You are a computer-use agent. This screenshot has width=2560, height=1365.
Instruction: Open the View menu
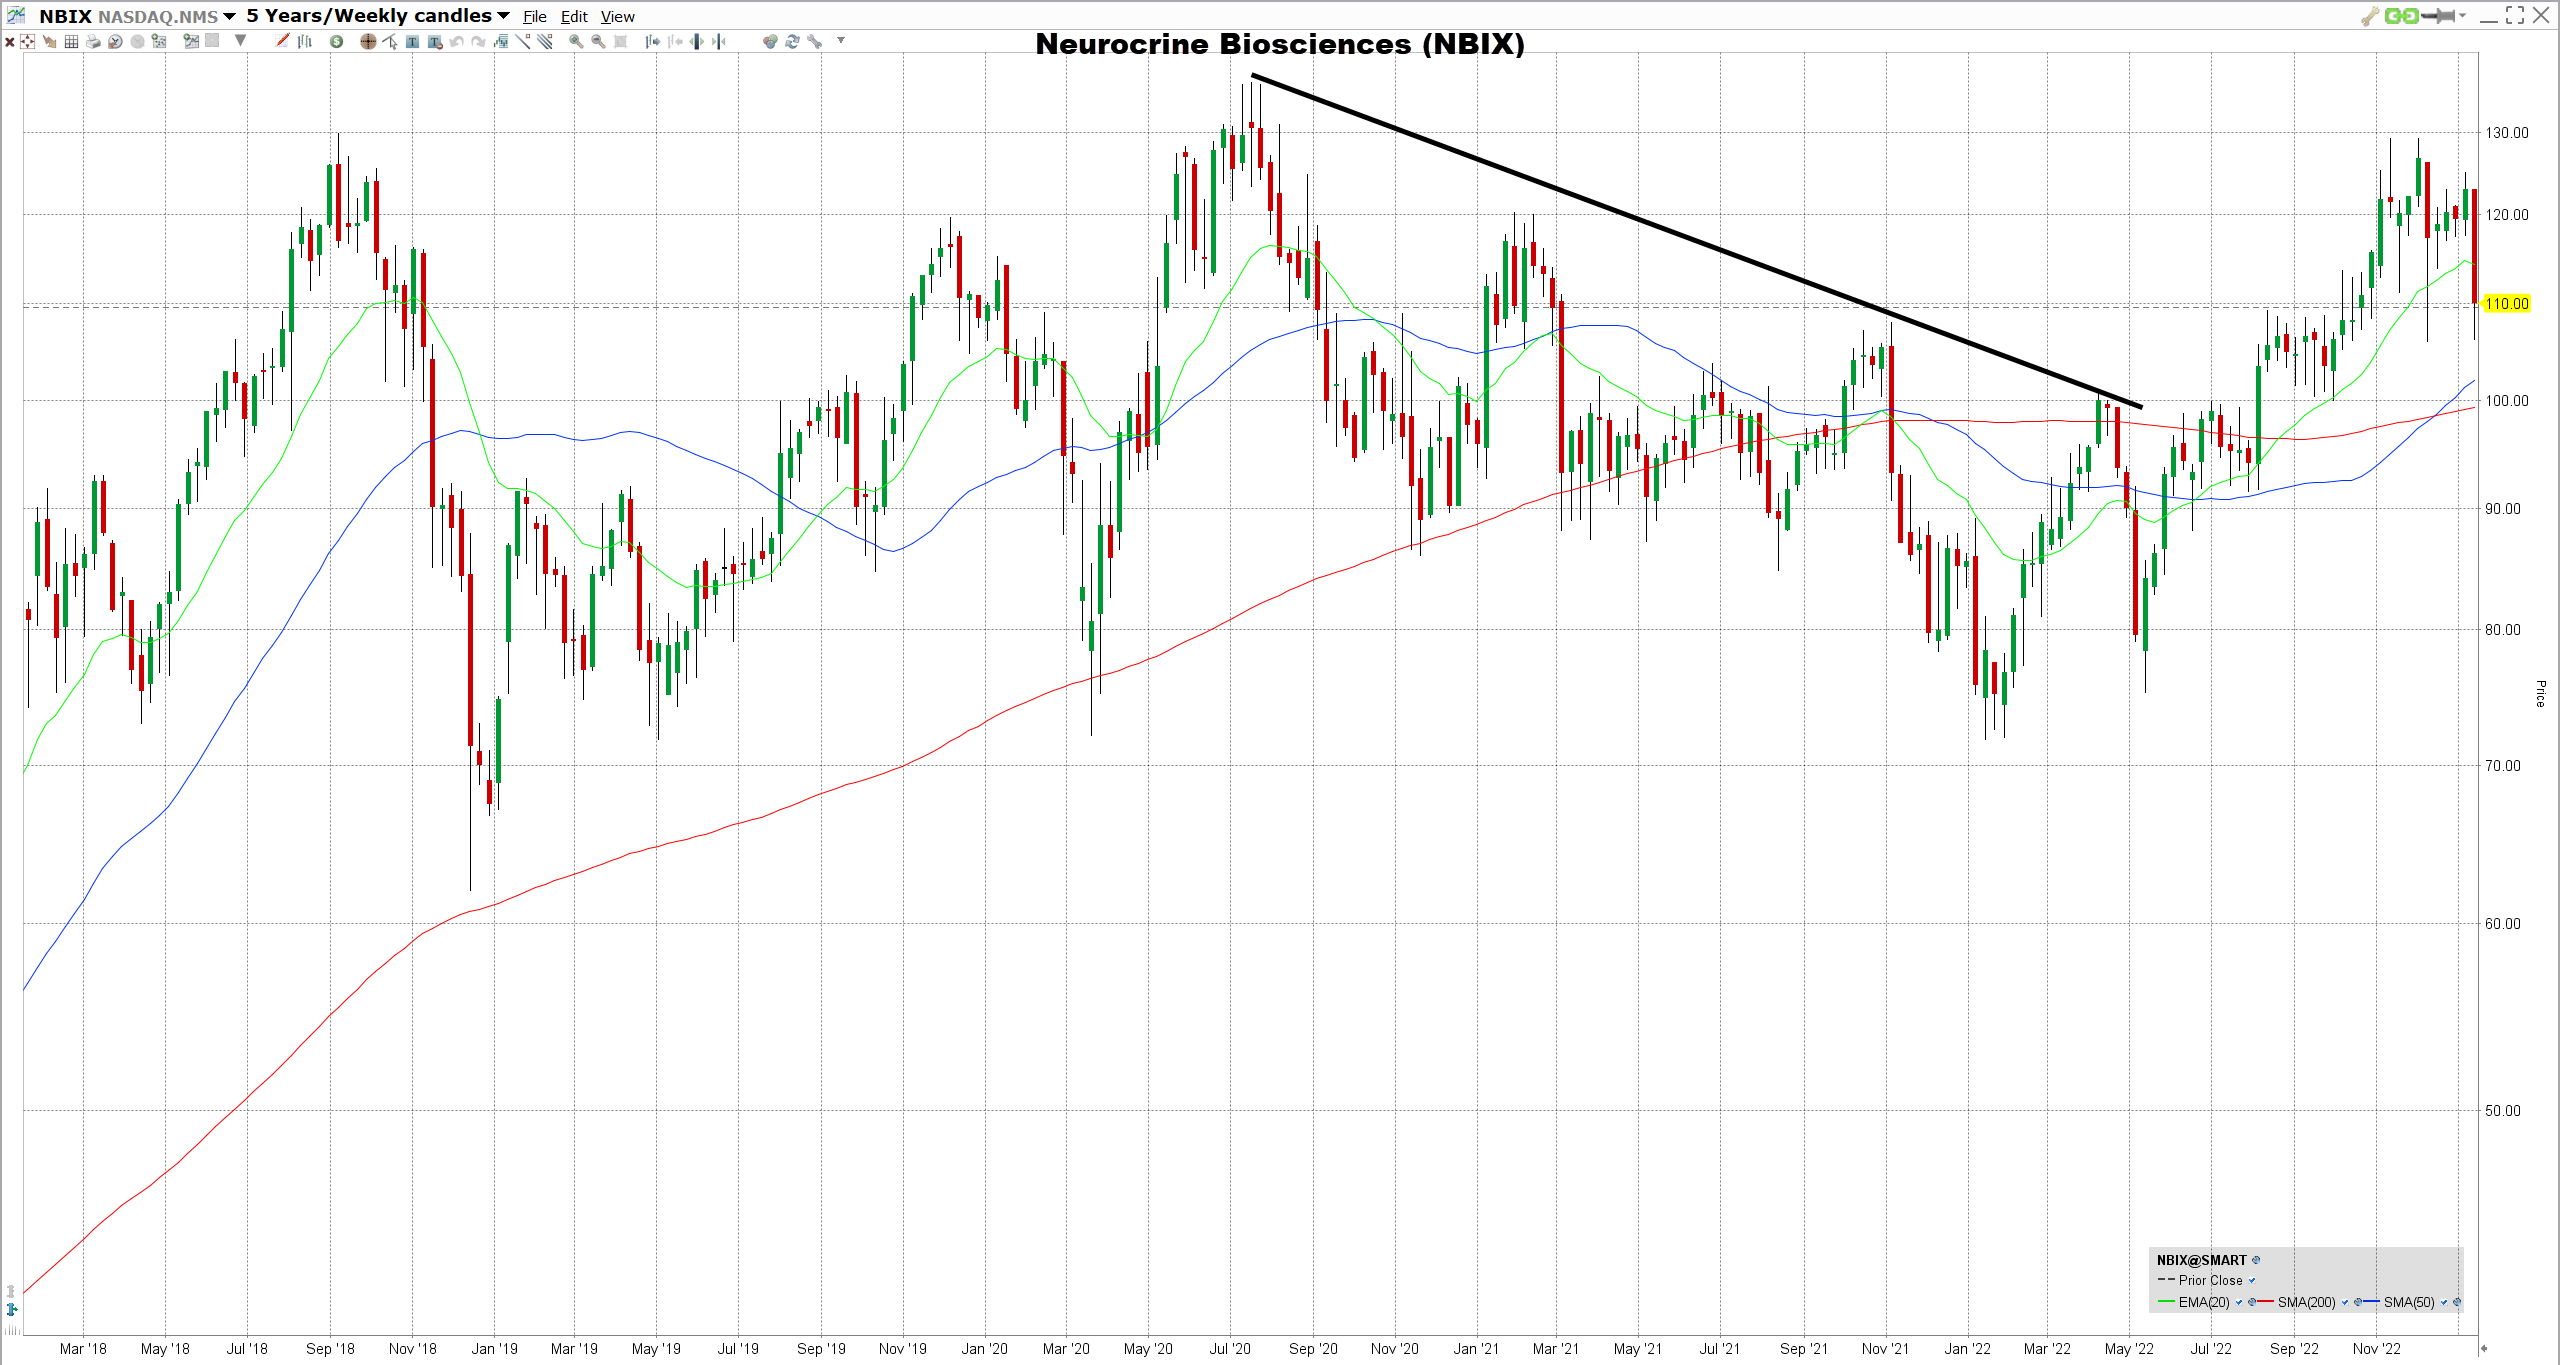tap(617, 17)
